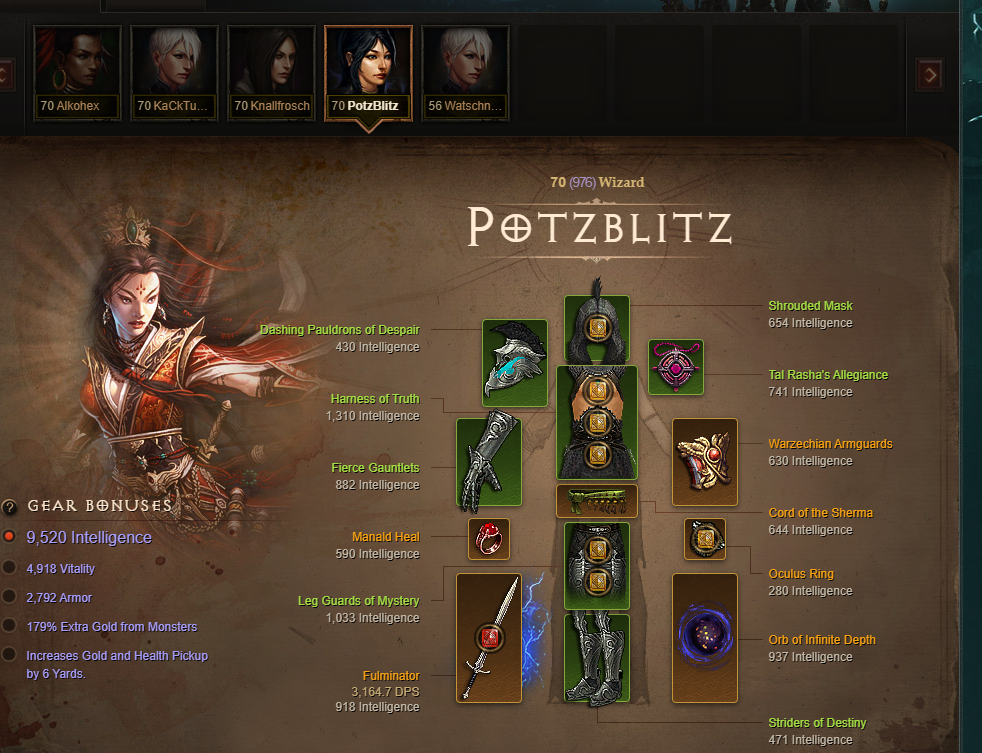Switch to the 70 Alkohex hero tab
This screenshot has height=753, width=982.
[77, 73]
